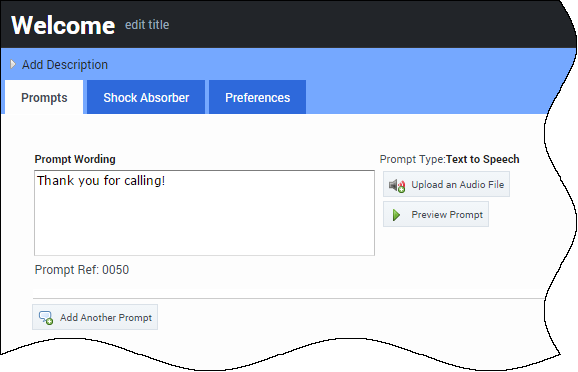Click the edit title link
Viewport: 578px width, 372px height.
coord(147,25)
